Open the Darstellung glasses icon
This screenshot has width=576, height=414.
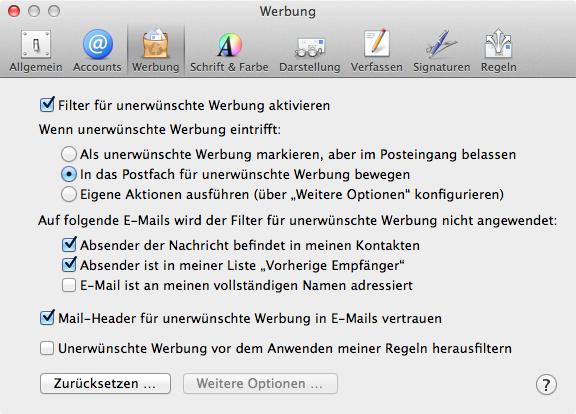[x=310, y=47]
